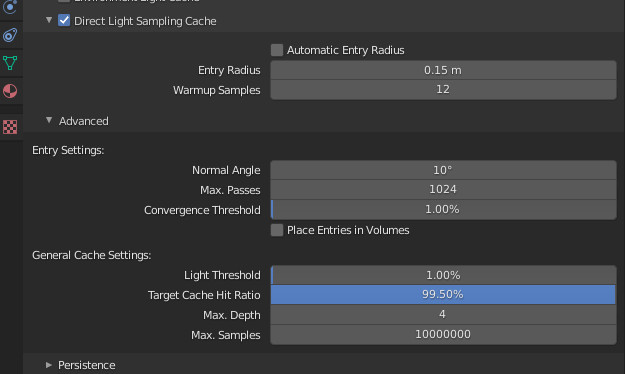Click the Convergence Threshold slider

443,210
